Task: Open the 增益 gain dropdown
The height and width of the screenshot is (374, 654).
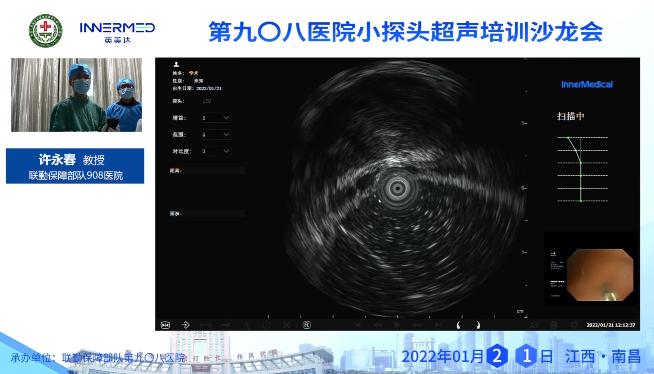Action: click(x=215, y=118)
